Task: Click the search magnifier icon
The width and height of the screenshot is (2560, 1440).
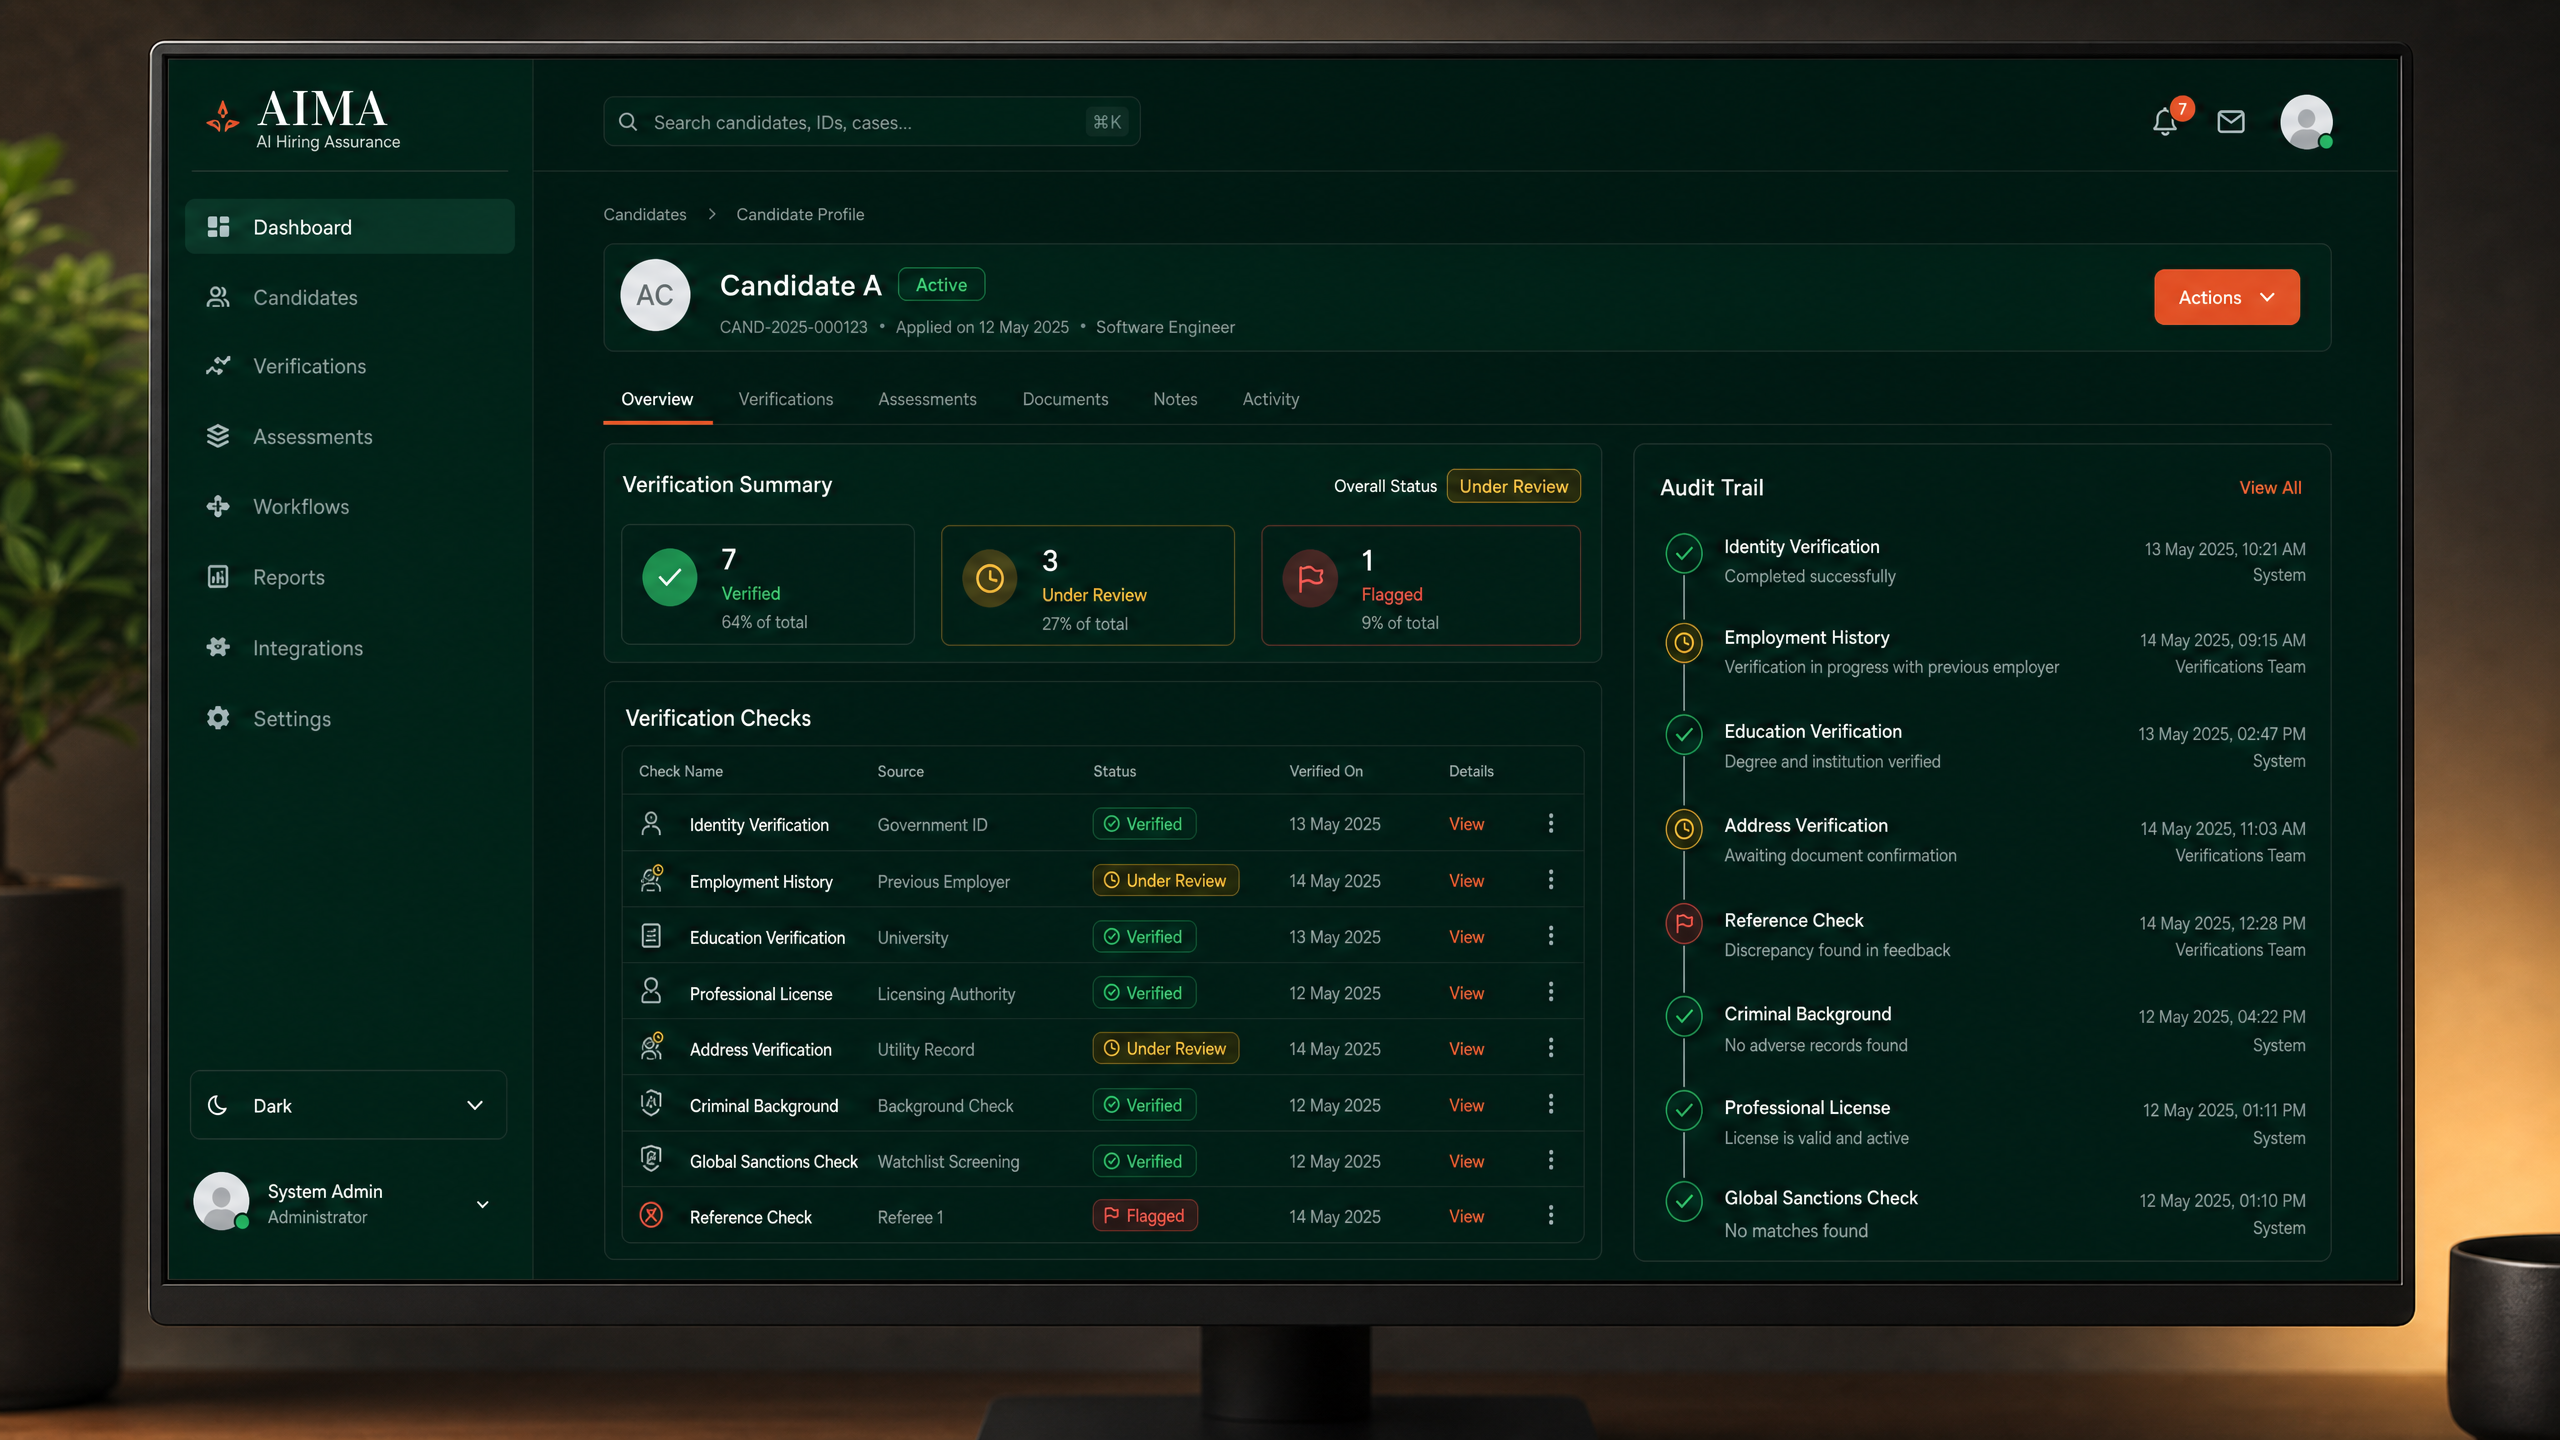Action: pos(628,122)
